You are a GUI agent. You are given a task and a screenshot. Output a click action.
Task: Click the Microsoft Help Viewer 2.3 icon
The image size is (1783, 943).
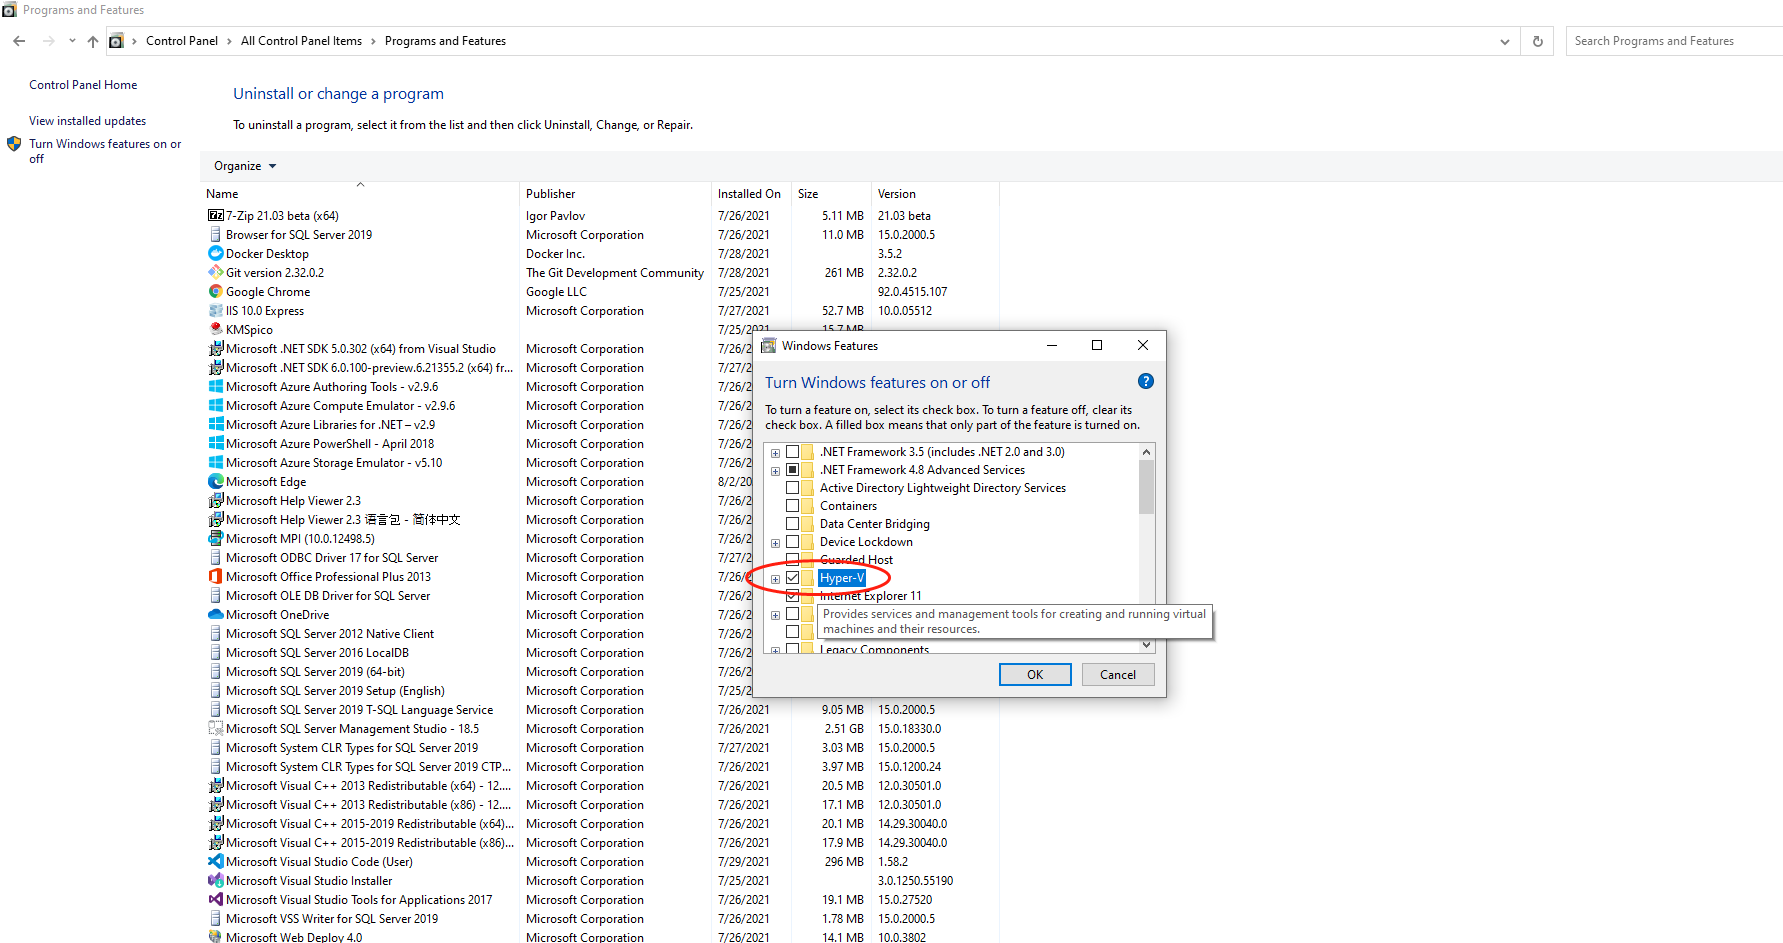[x=215, y=500]
